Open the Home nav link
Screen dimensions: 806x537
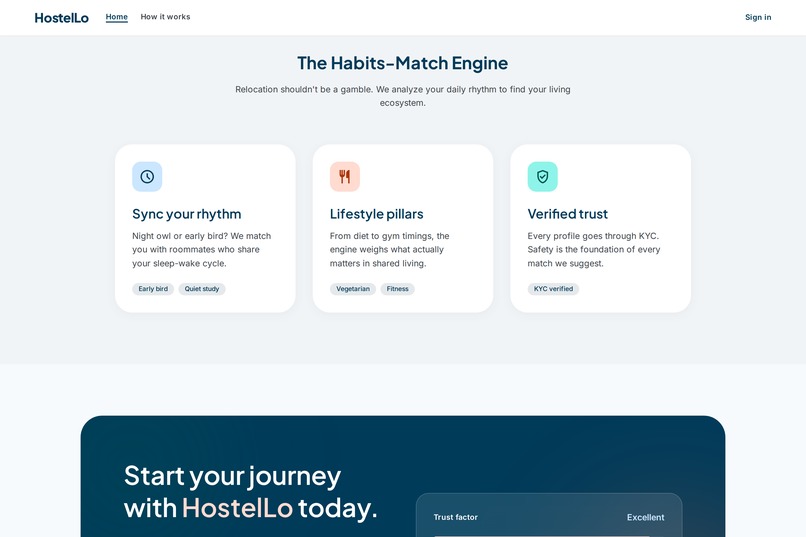click(x=117, y=17)
